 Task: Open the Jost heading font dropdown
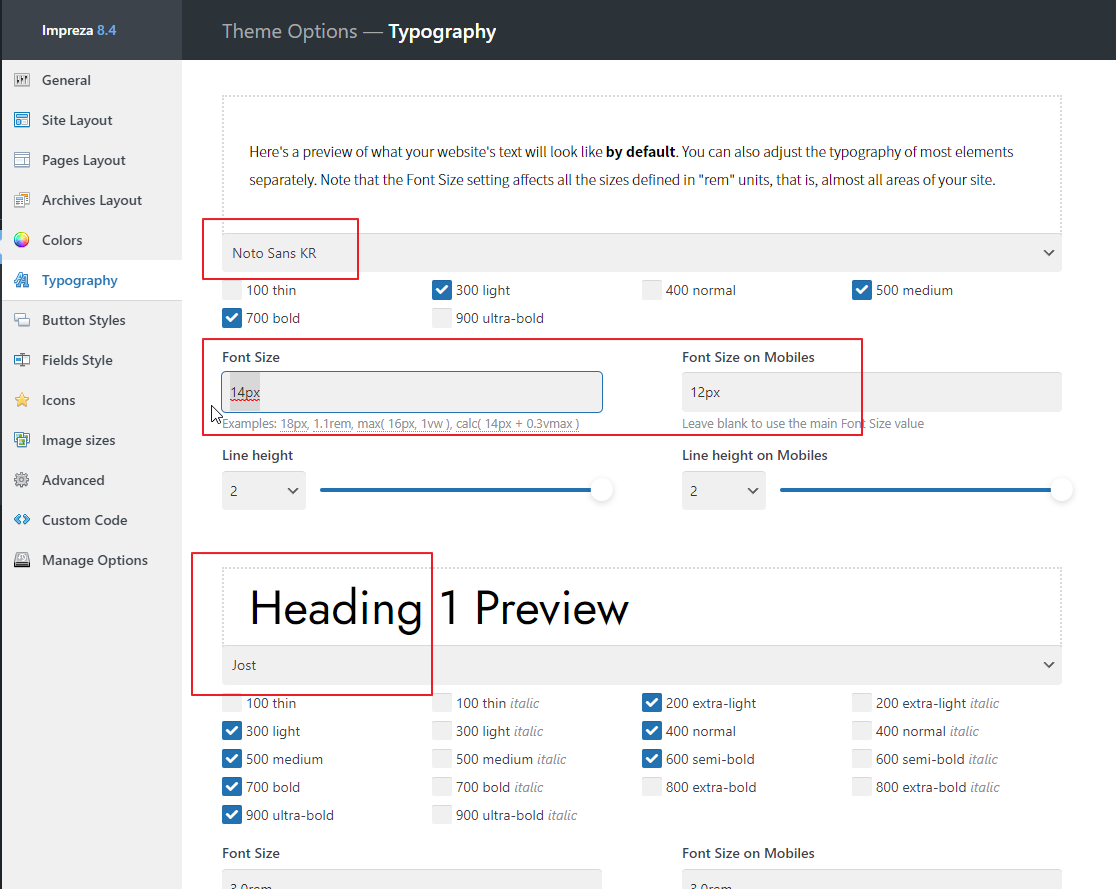tap(641, 665)
